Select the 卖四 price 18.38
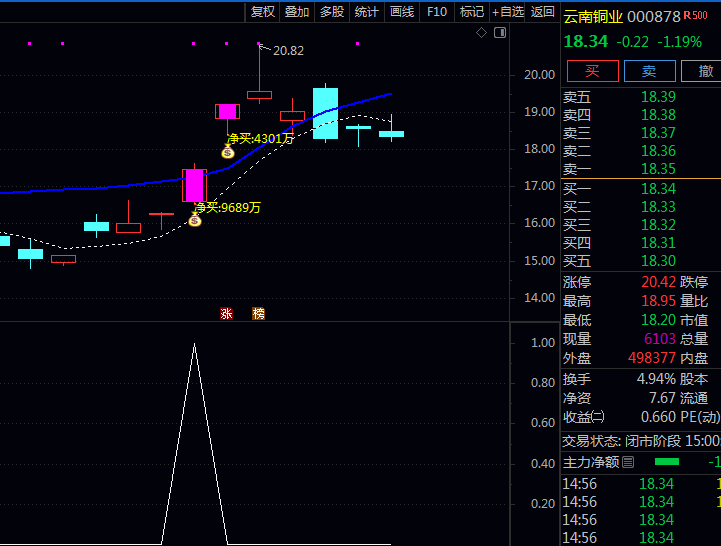 click(x=658, y=115)
